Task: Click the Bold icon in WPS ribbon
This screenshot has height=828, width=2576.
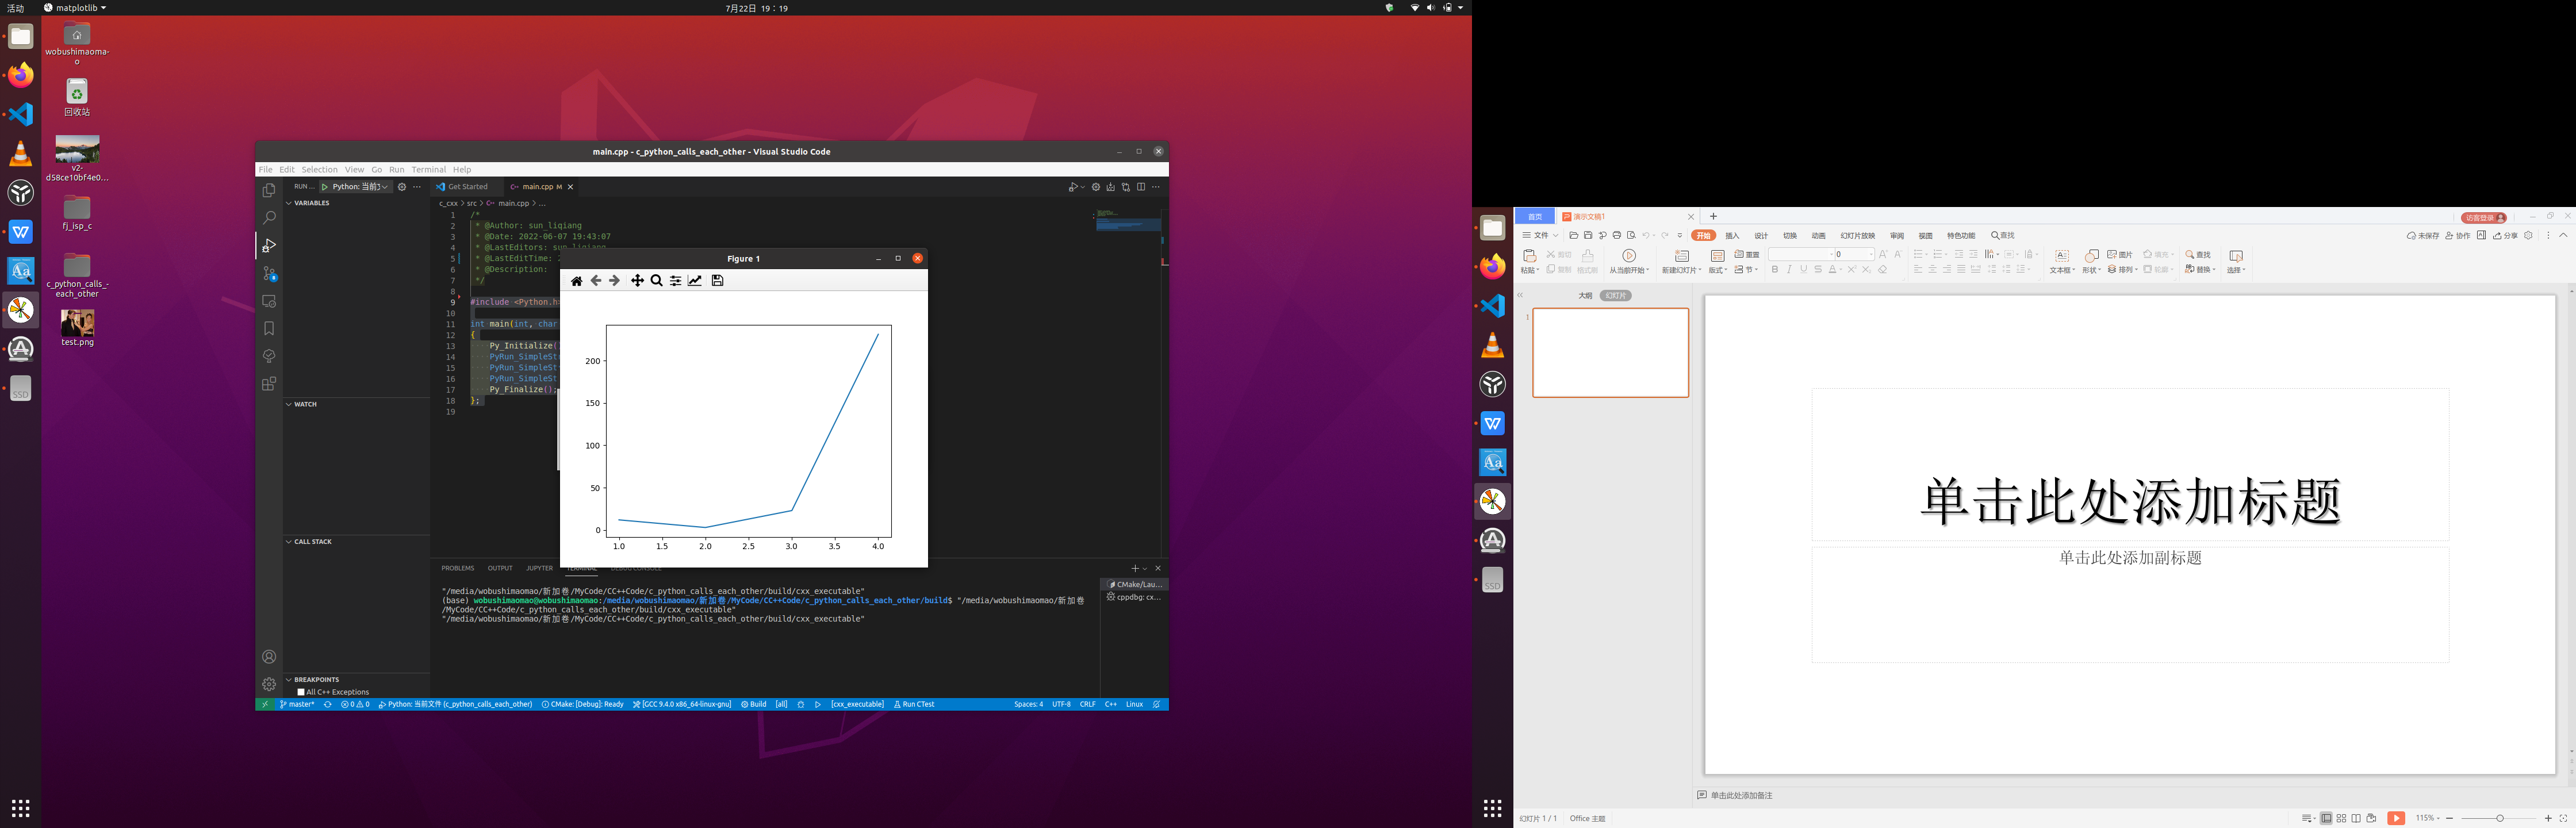Action: [1775, 270]
